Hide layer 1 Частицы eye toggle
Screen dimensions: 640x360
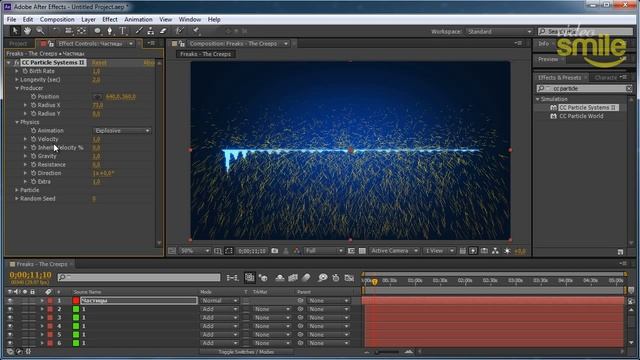10,300
